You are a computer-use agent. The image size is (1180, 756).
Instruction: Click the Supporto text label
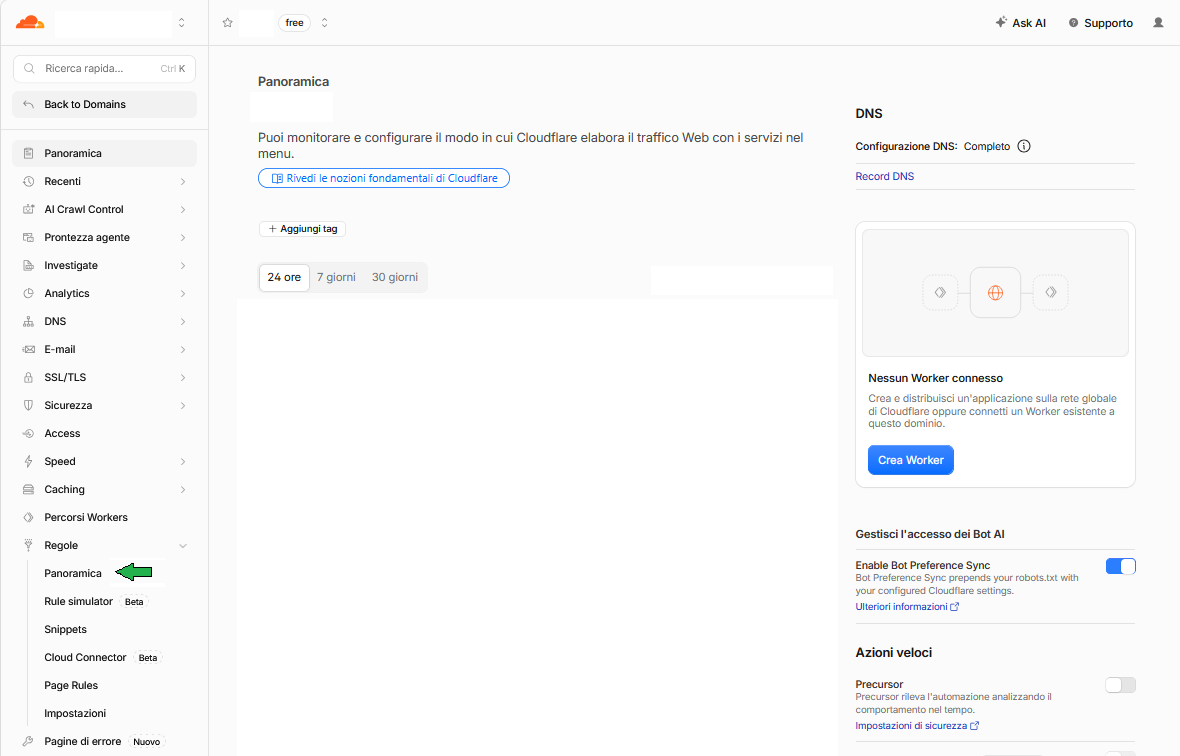point(1108,23)
